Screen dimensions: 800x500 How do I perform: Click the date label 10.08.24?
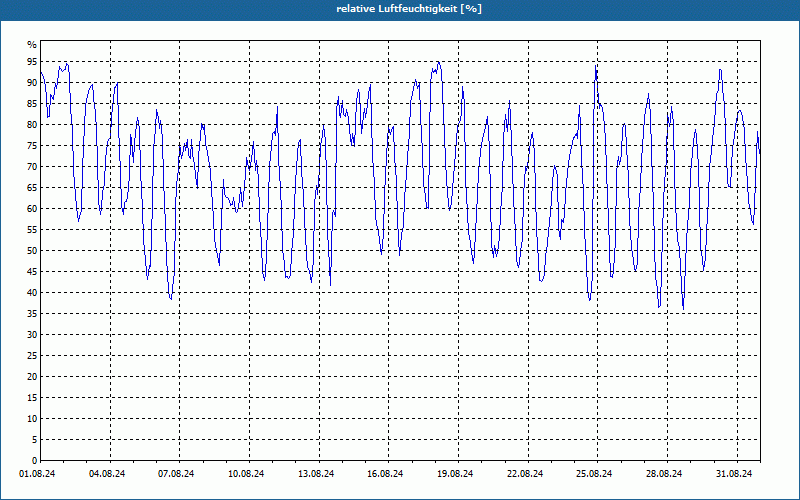[246, 474]
